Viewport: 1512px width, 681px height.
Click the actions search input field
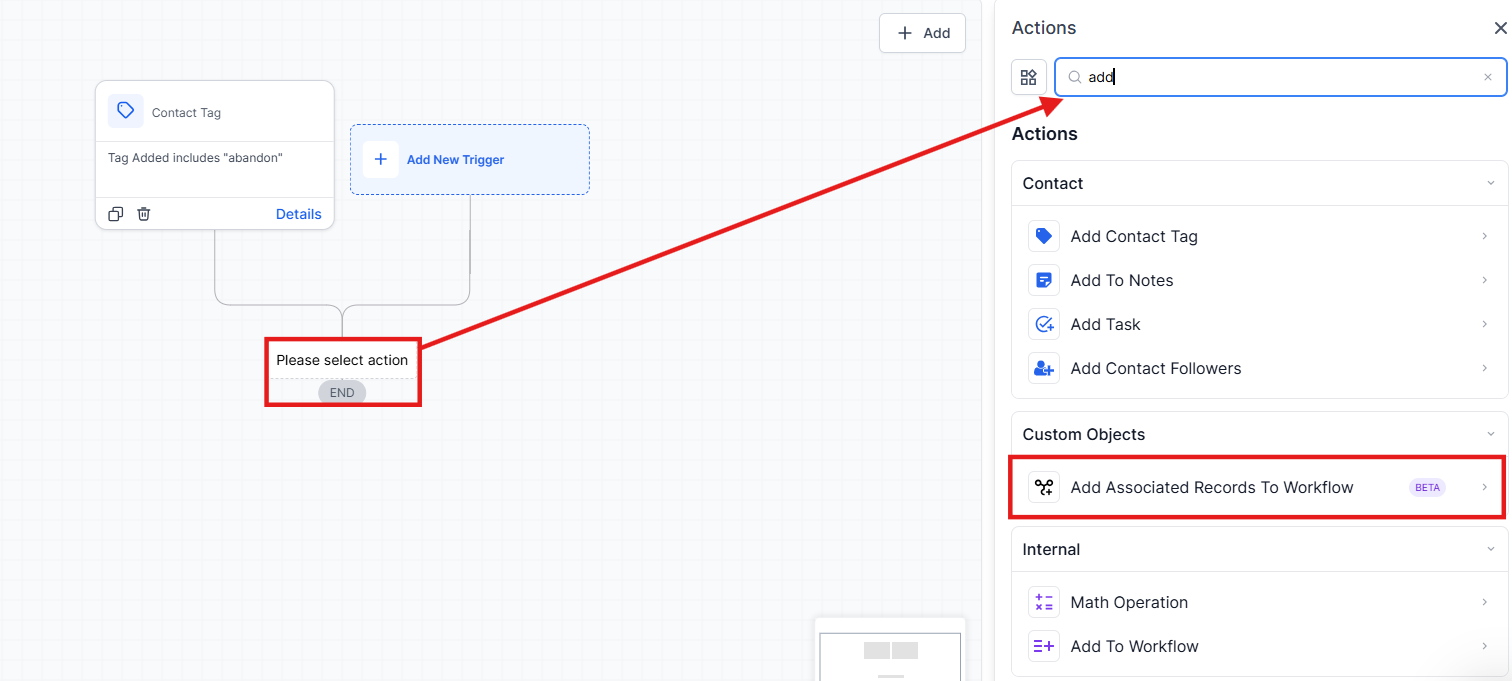pos(1280,77)
